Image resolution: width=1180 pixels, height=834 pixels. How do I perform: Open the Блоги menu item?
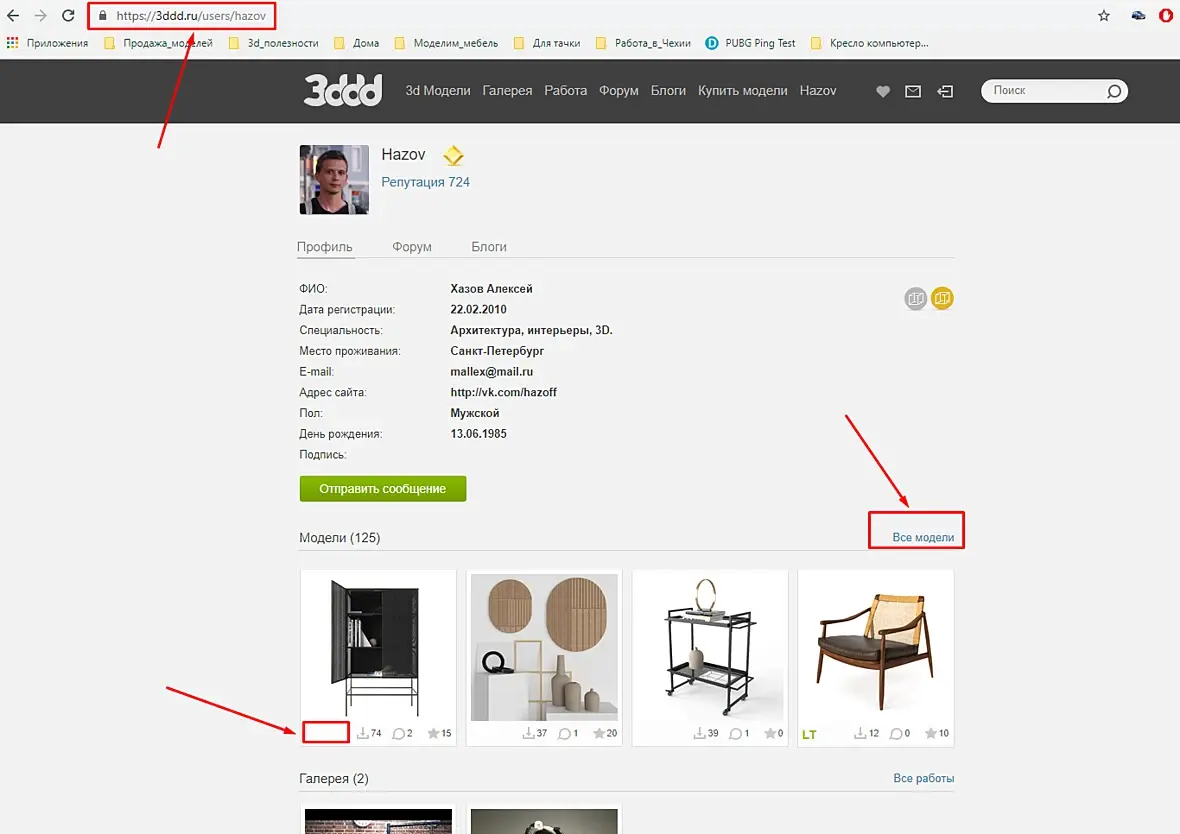[x=668, y=90]
